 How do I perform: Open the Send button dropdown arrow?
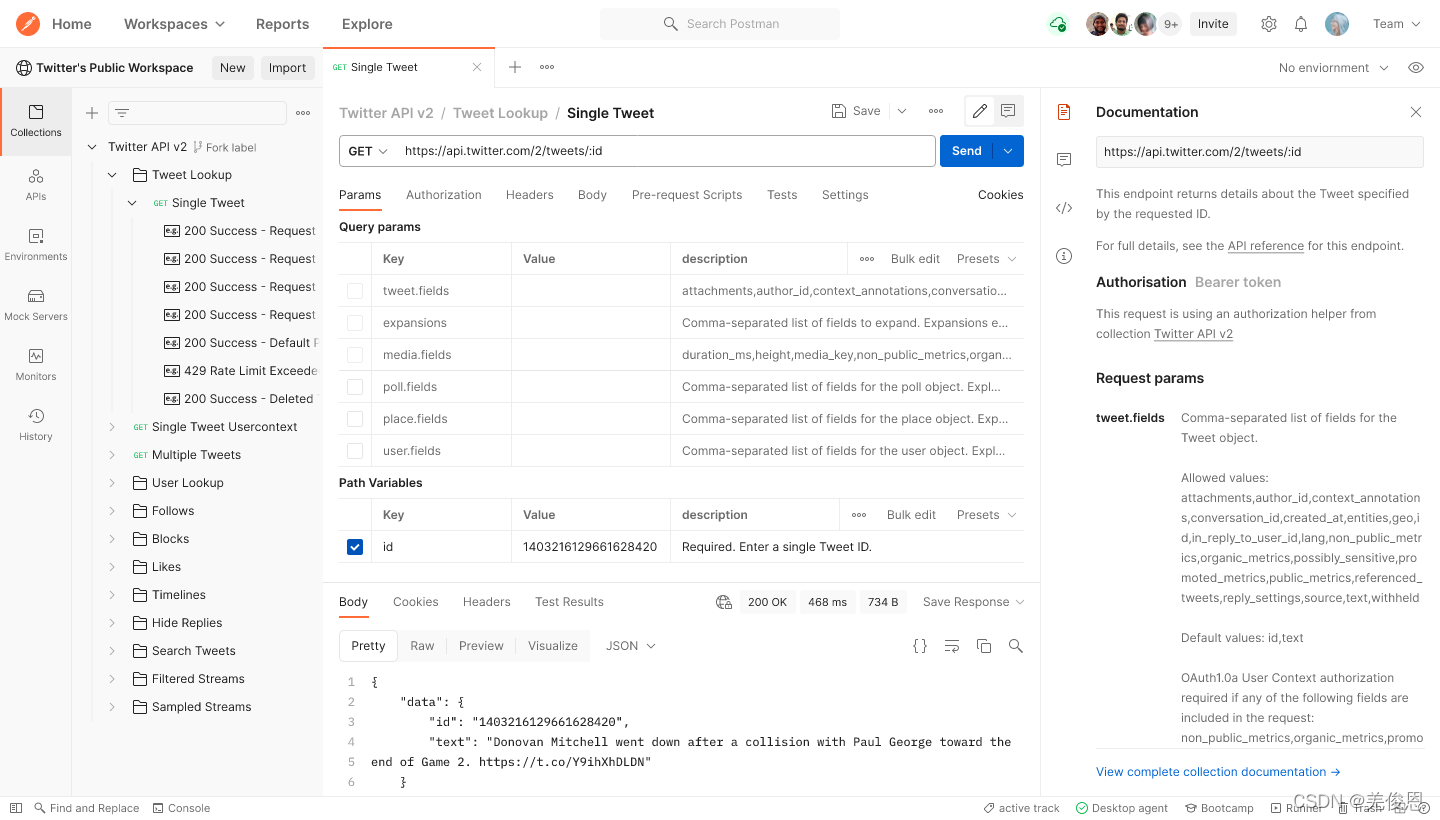tap(1008, 151)
